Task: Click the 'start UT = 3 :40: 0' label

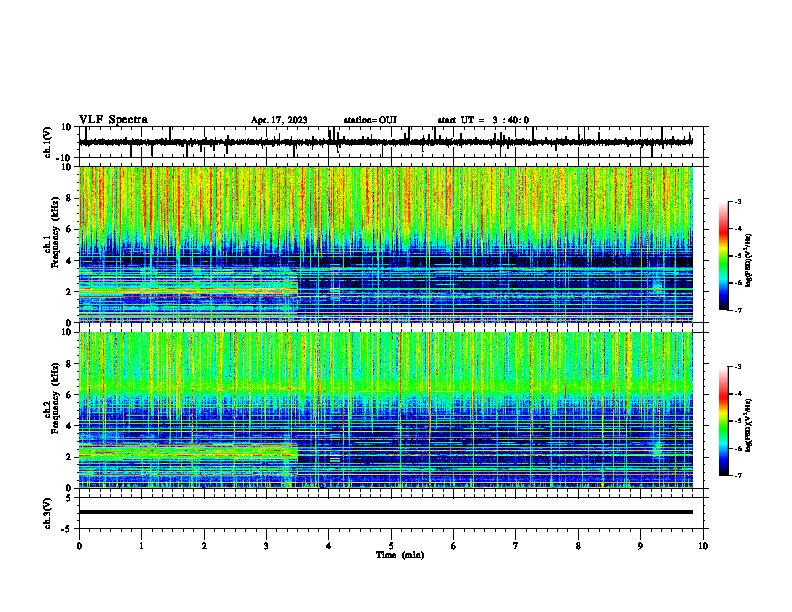Action: [483, 120]
